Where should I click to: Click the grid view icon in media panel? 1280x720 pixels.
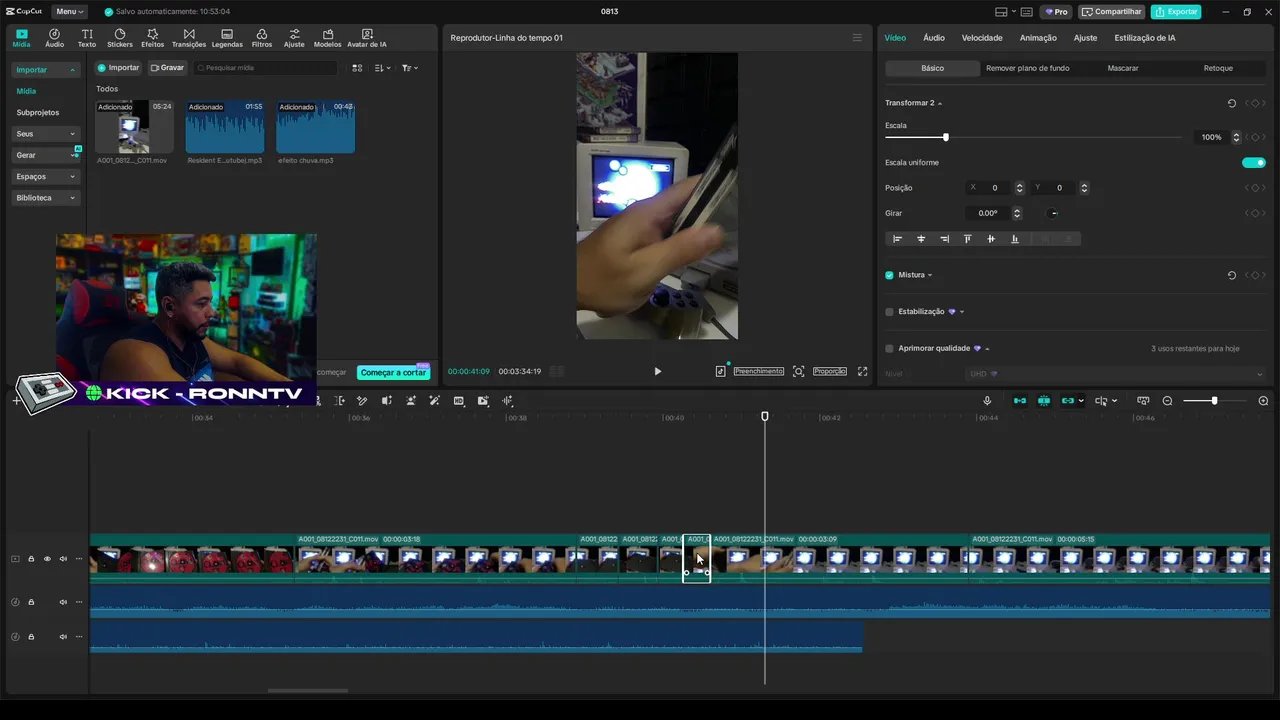[x=357, y=68]
